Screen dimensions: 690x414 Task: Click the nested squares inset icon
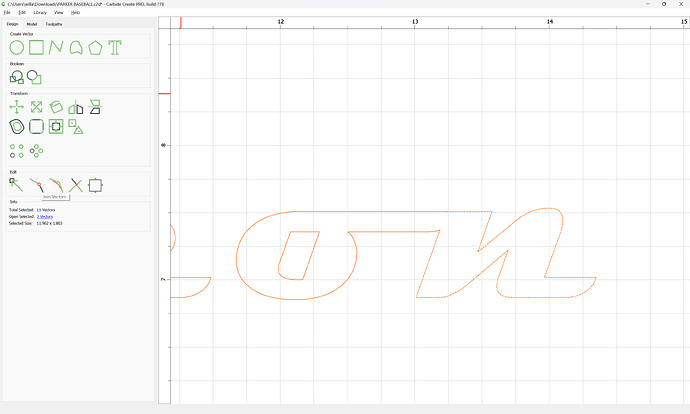(56, 127)
